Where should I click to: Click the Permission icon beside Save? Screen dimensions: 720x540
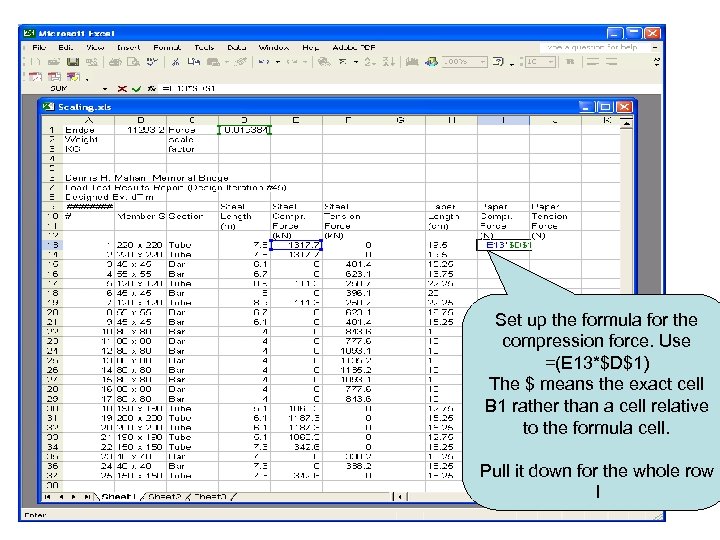[92, 62]
